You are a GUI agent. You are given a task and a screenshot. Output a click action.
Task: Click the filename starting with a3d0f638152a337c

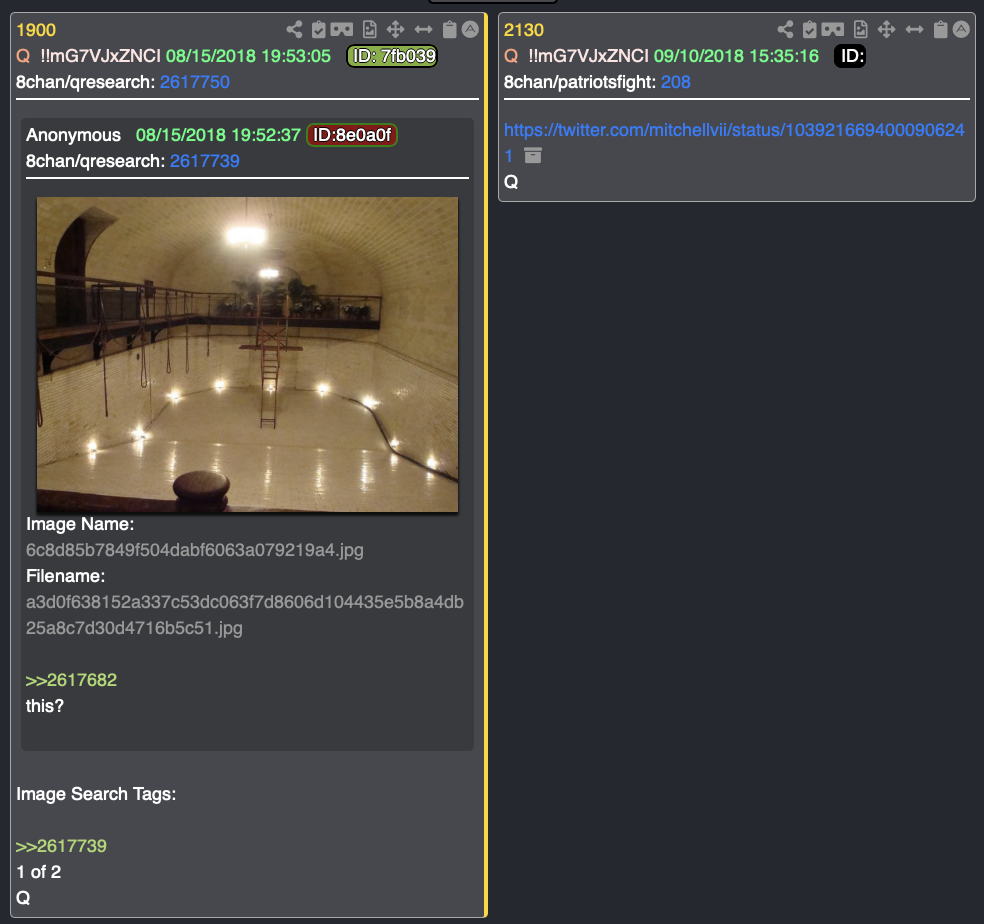[x=245, y=615]
